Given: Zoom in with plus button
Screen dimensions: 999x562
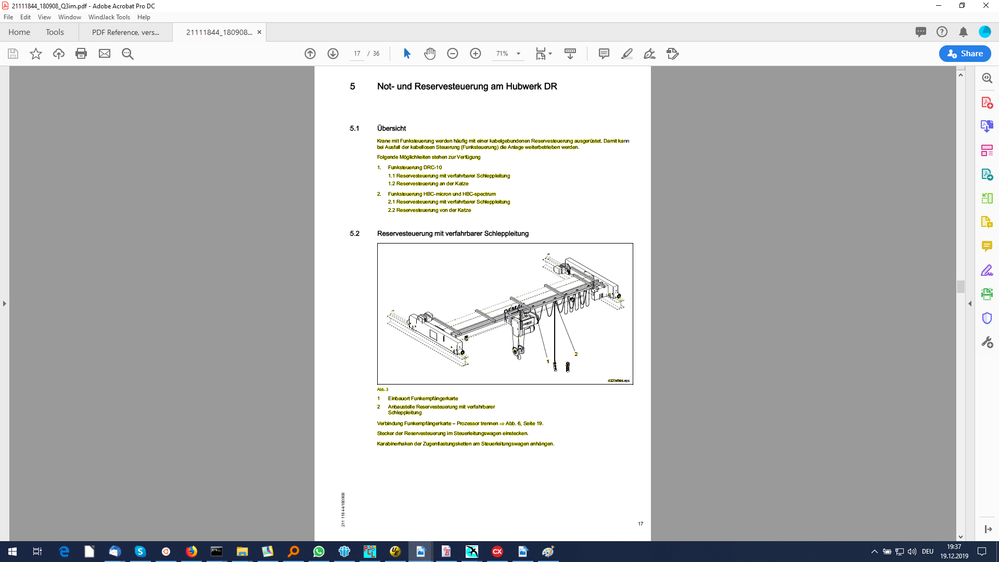Looking at the screenshot, I should point(475,54).
